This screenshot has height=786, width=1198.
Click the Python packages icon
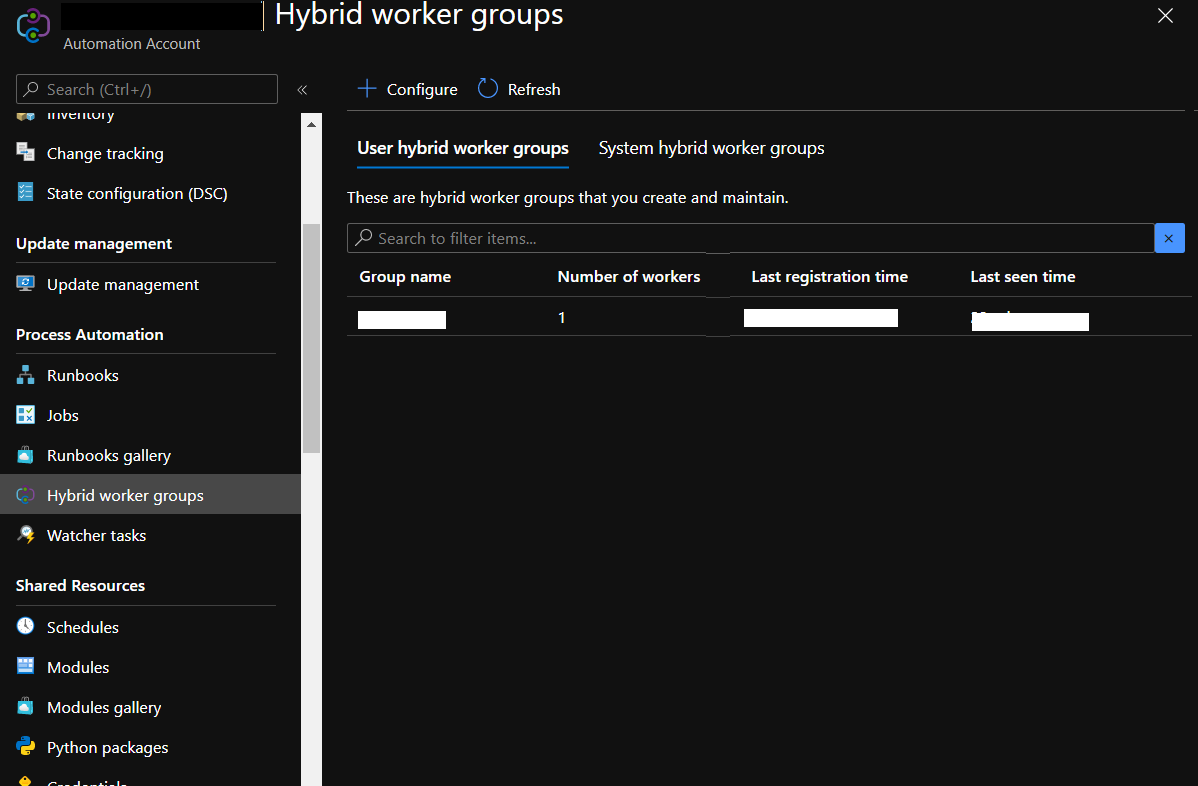tap(25, 746)
